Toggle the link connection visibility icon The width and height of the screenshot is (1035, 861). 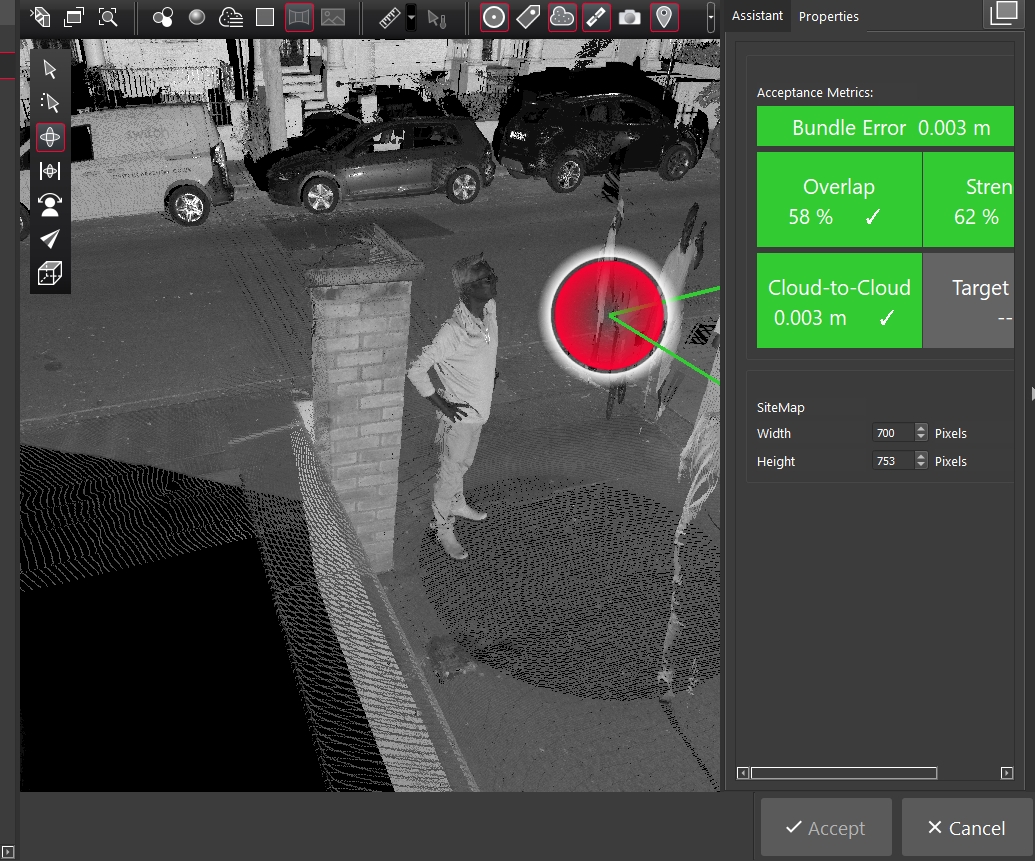tap(596, 17)
